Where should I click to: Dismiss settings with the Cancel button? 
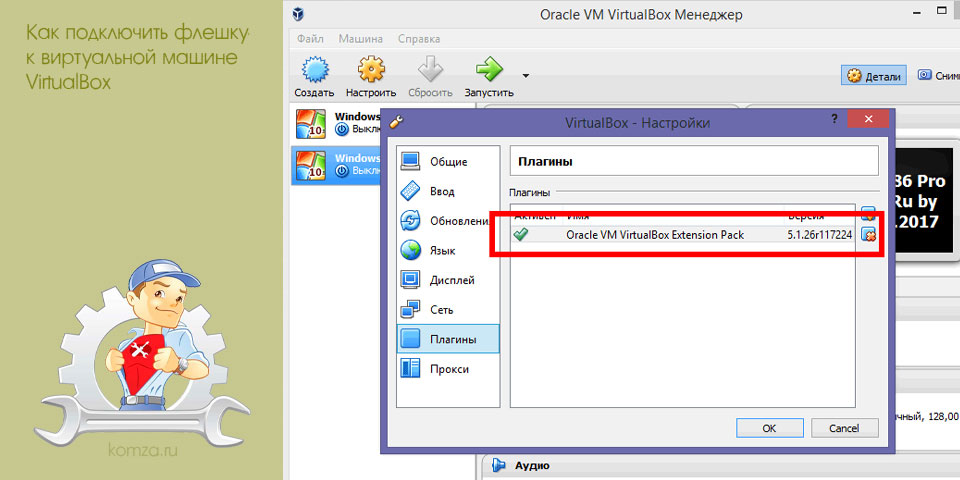844,428
